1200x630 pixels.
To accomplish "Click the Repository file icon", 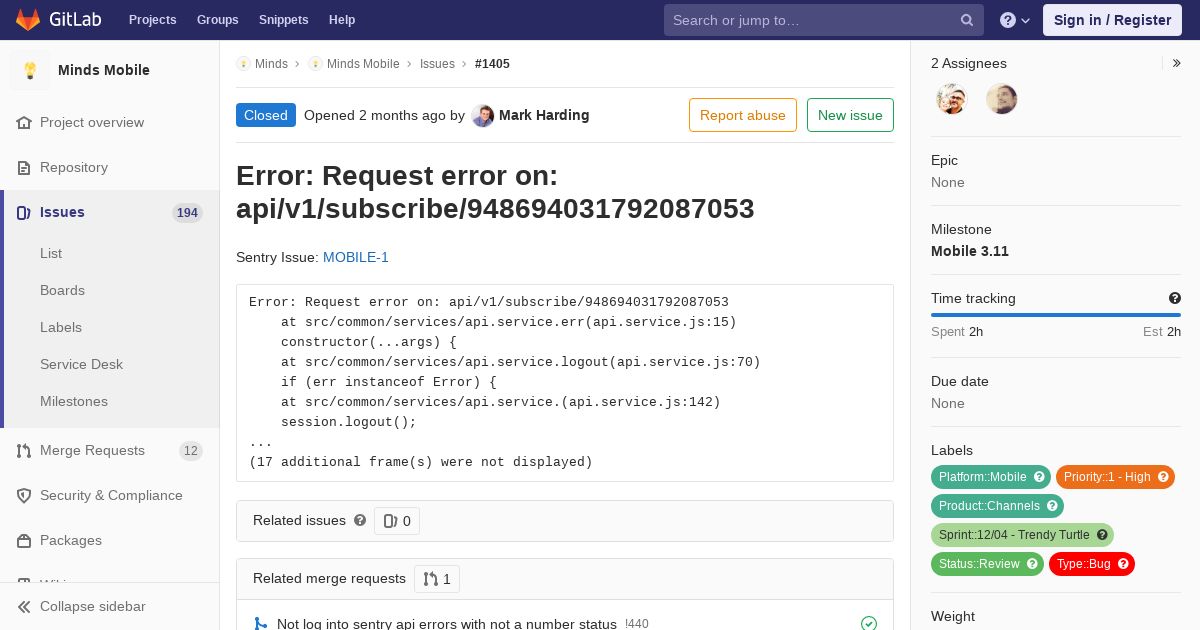I will coord(24,167).
